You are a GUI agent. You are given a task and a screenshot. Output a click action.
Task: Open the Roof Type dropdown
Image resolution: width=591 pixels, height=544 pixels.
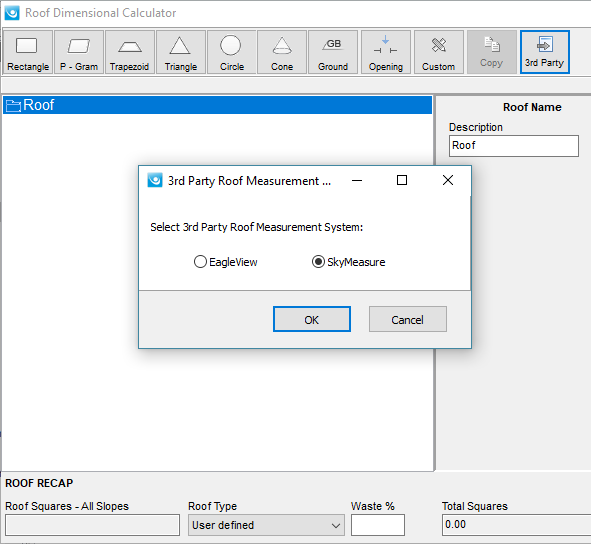(x=266, y=525)
